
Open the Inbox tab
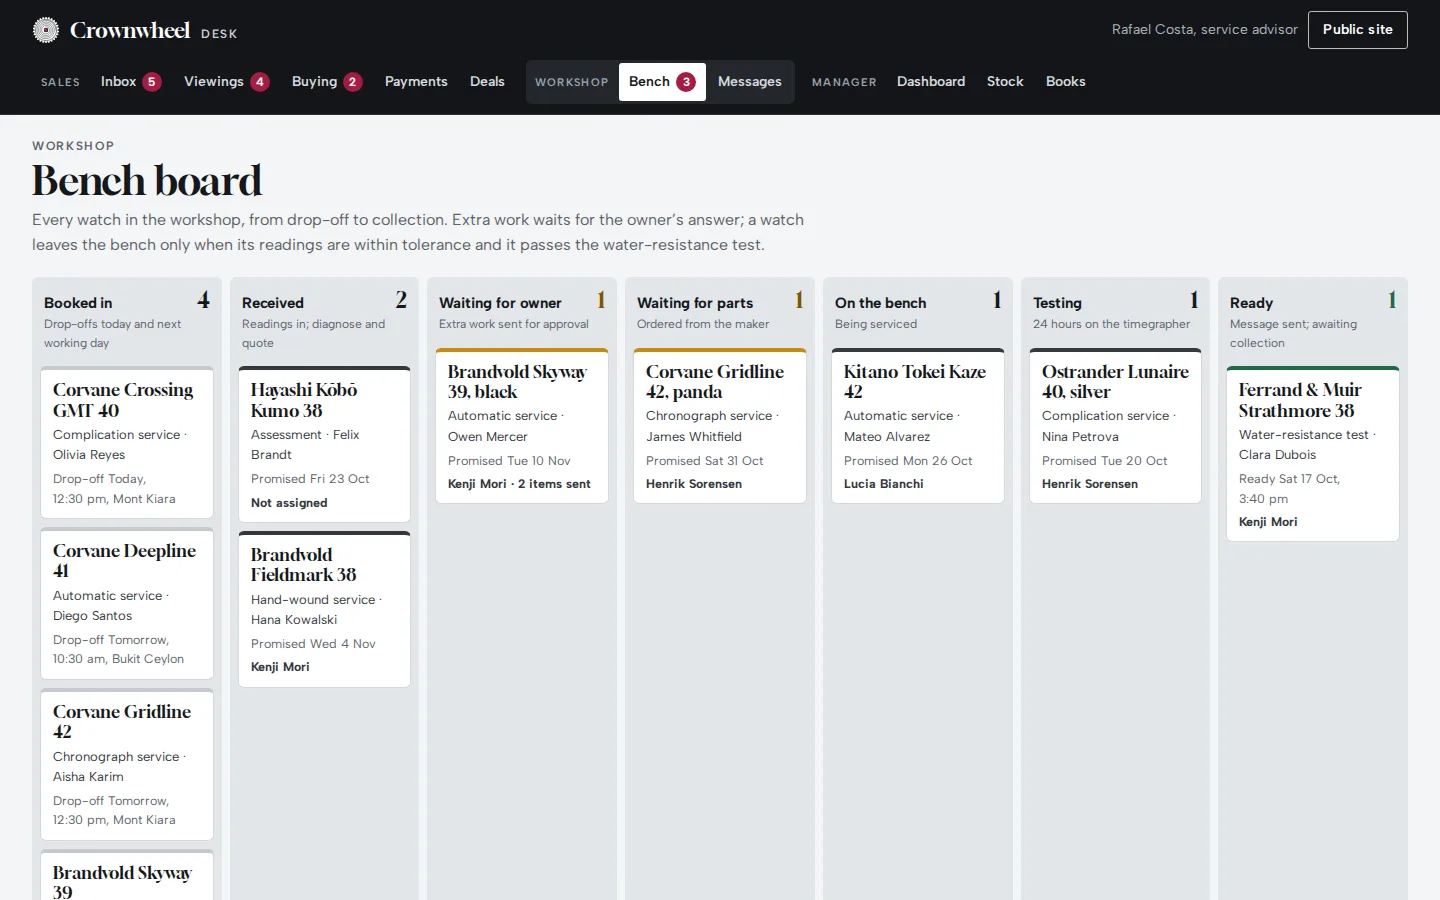(131, 82)
